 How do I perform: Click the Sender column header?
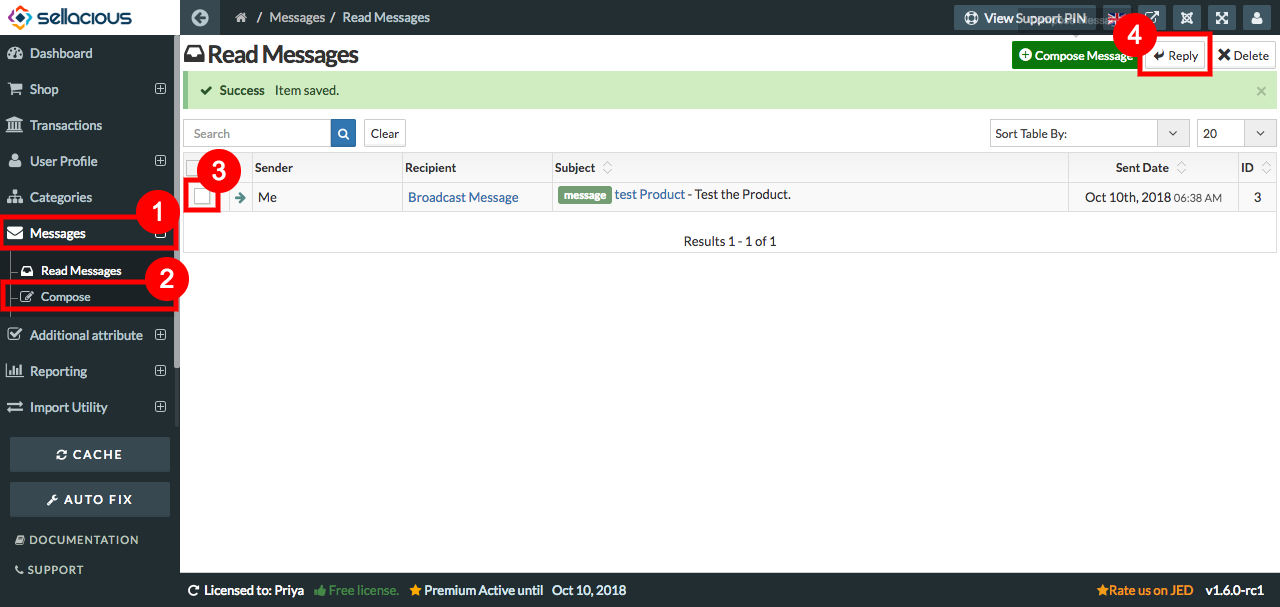click(x=274, y=168)
